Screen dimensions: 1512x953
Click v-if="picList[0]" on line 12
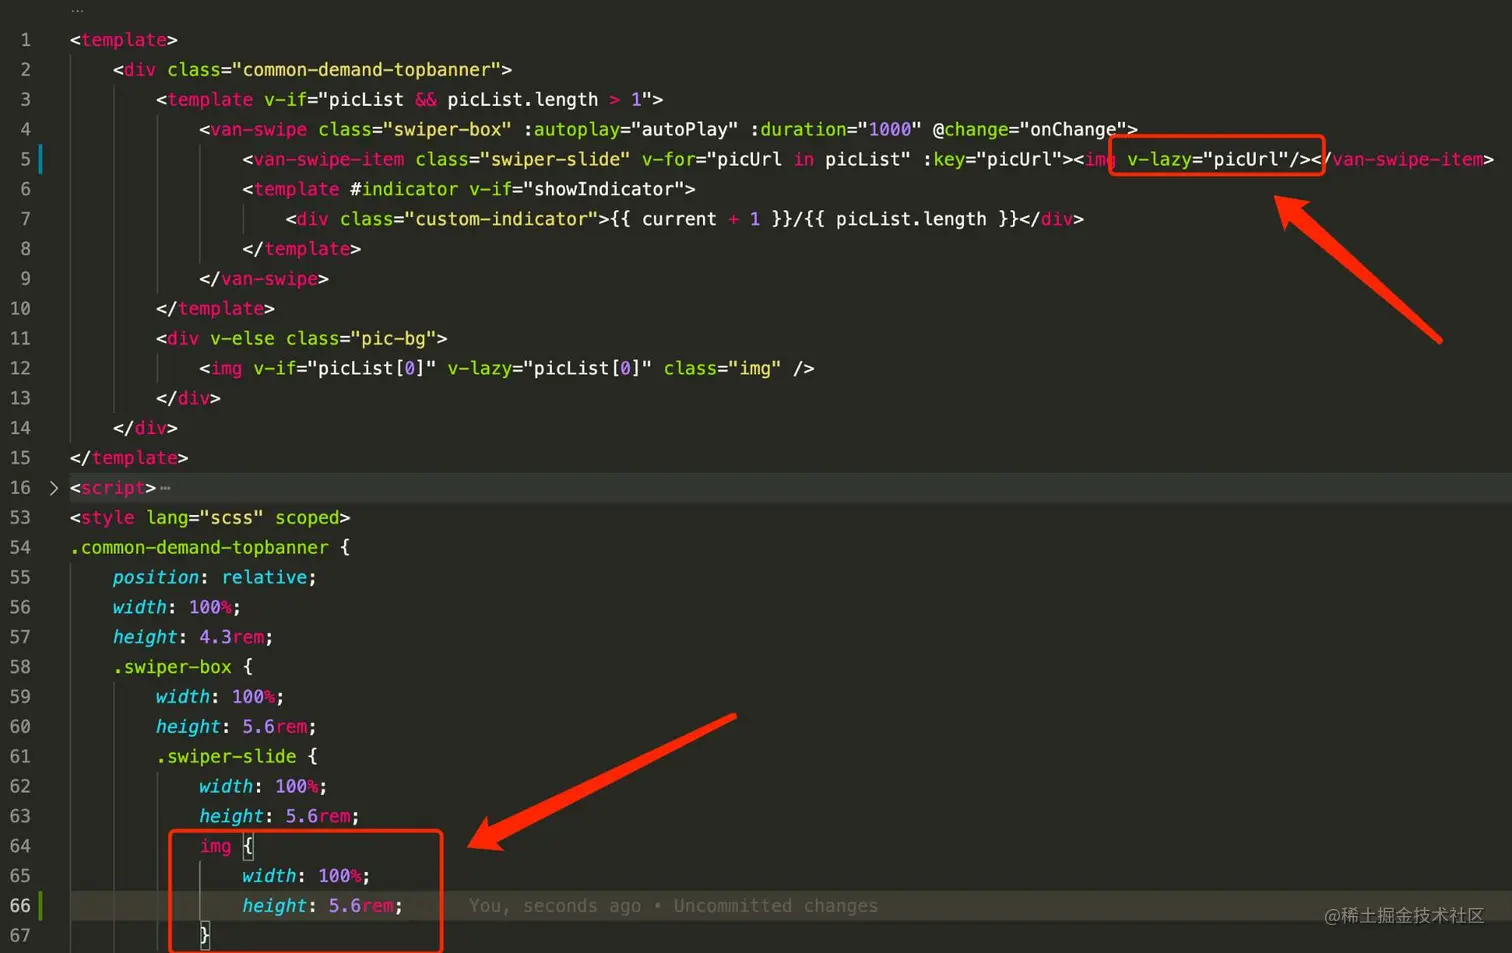[x=345, y=369]
